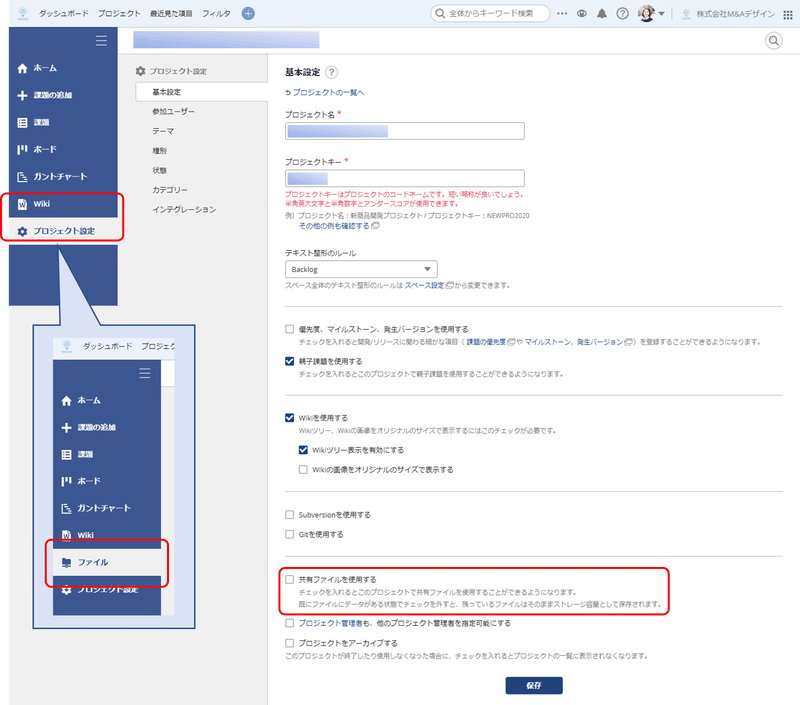Uncheck Wikiを使用する checkbox
800x705 pixels.
pyautogui.click(x=290, y=418)
